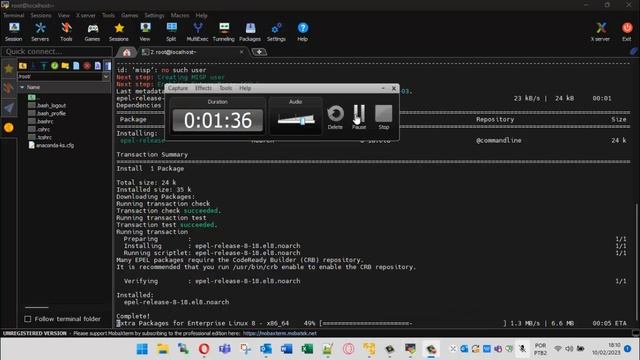
Task: Click the home tab icon
Action: [x=127, y=52]
